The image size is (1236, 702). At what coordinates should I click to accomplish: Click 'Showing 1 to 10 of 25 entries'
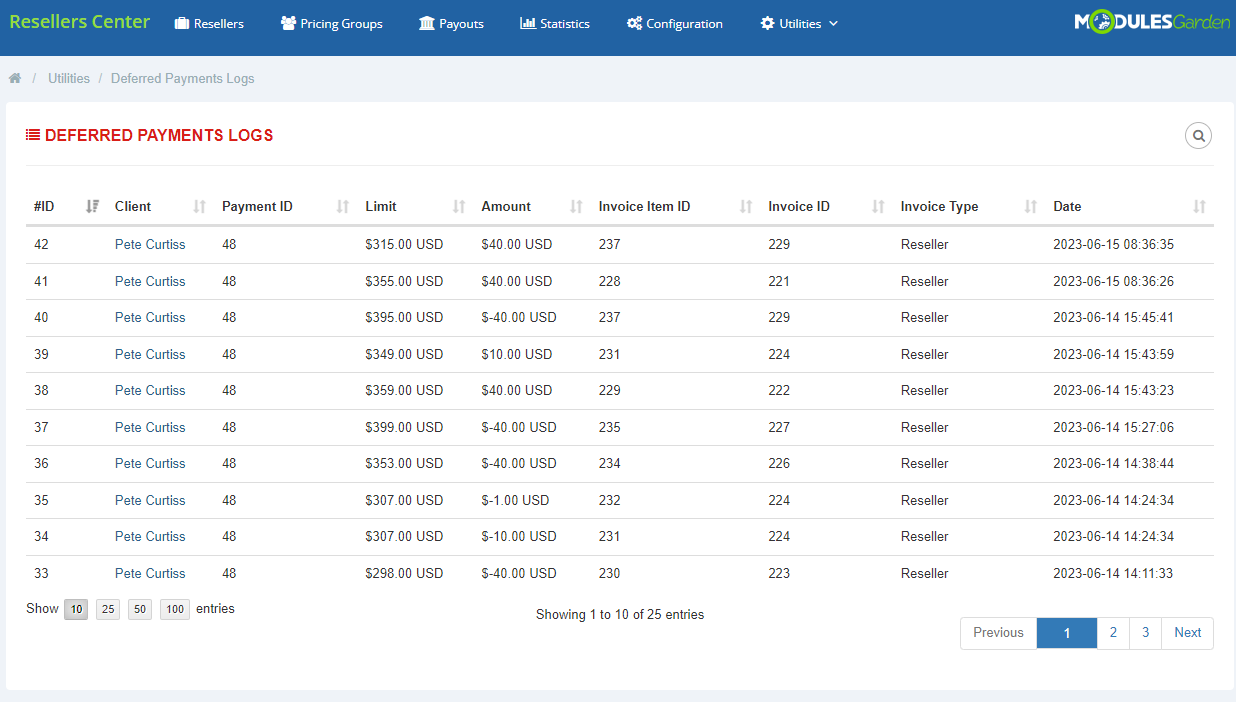[620, 614]
